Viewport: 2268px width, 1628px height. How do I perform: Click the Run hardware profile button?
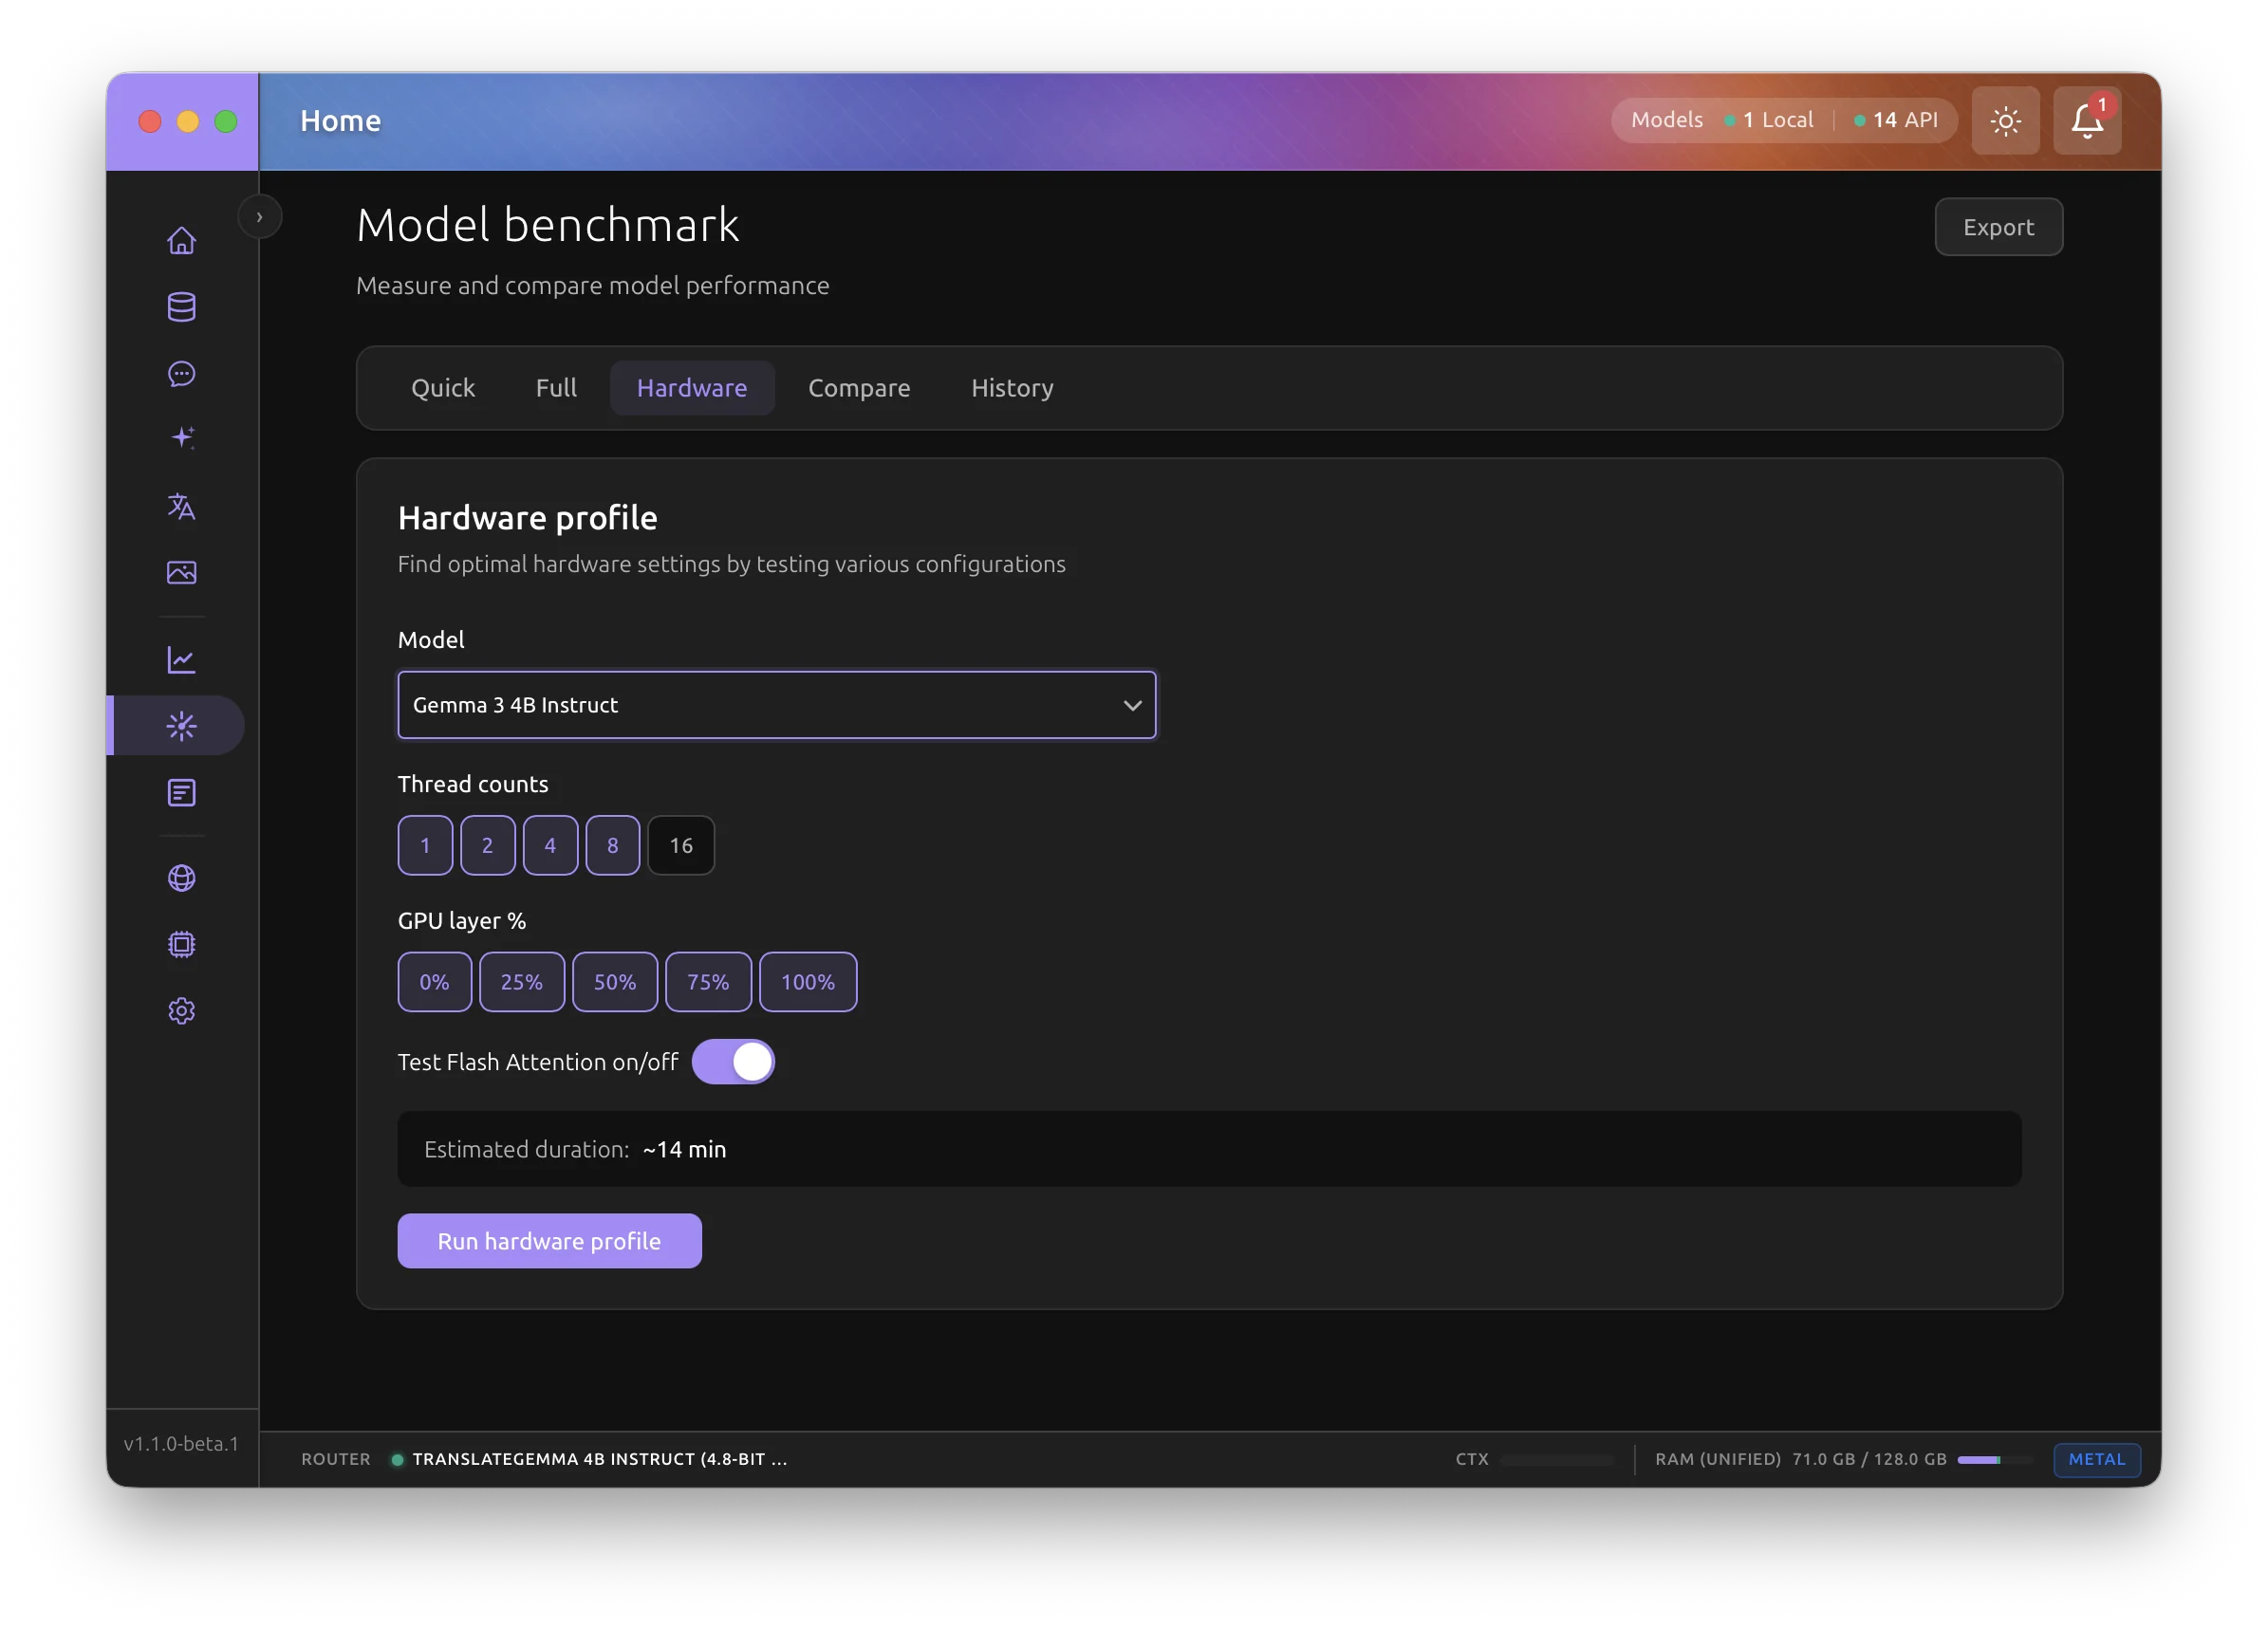(x=549, y=1240)
